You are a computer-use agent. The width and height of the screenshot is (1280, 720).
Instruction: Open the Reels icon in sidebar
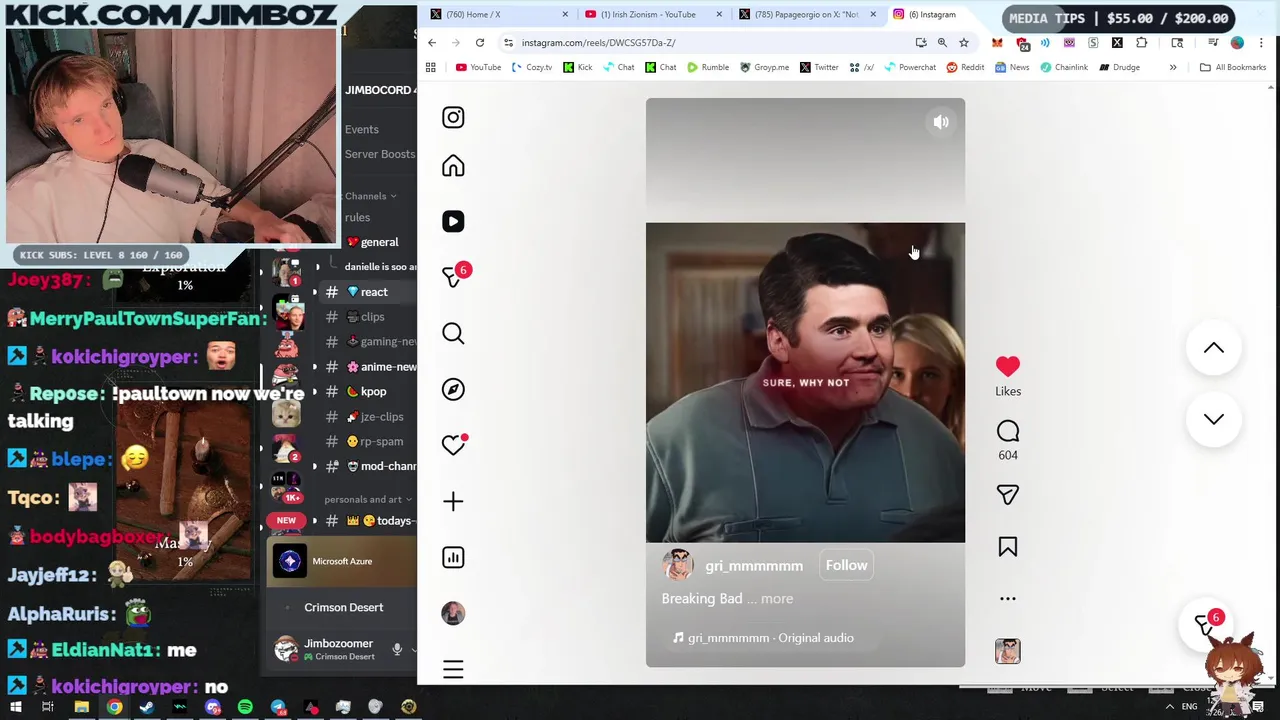point(453,221)
